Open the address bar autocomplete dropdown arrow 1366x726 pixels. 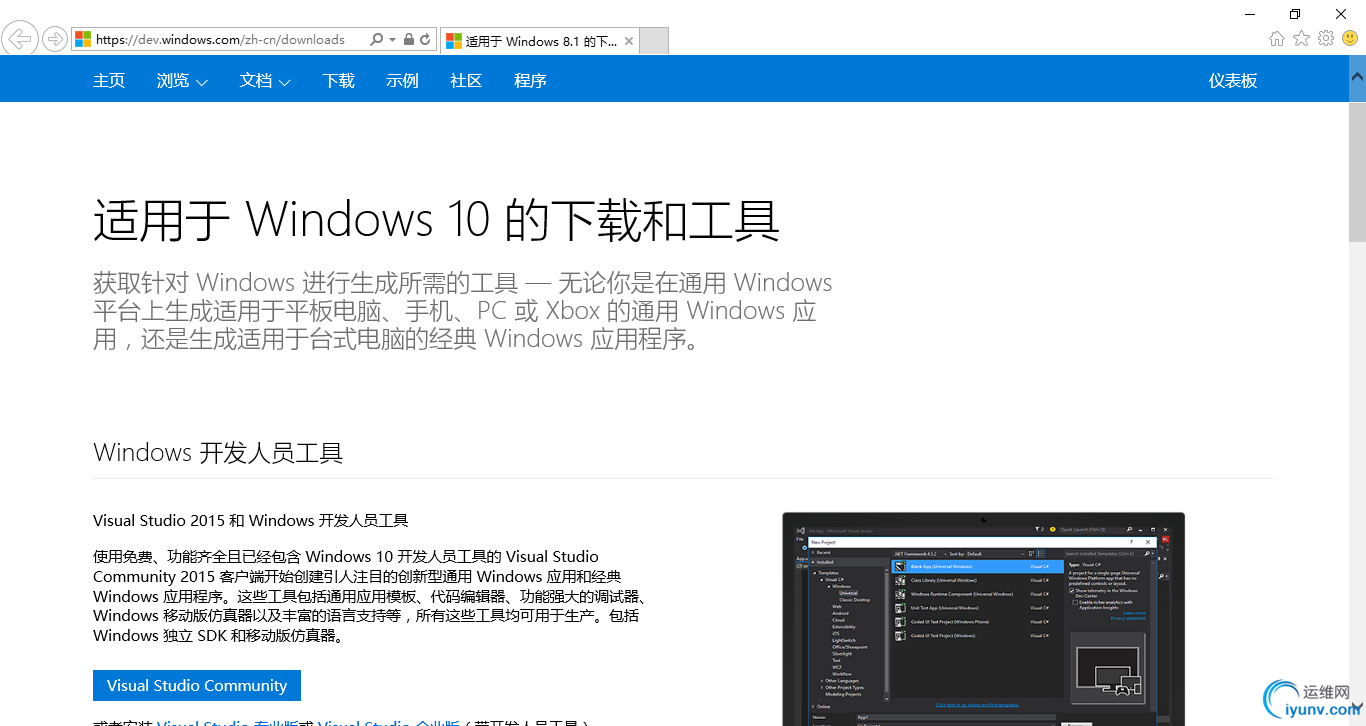(x=392, y=40)
